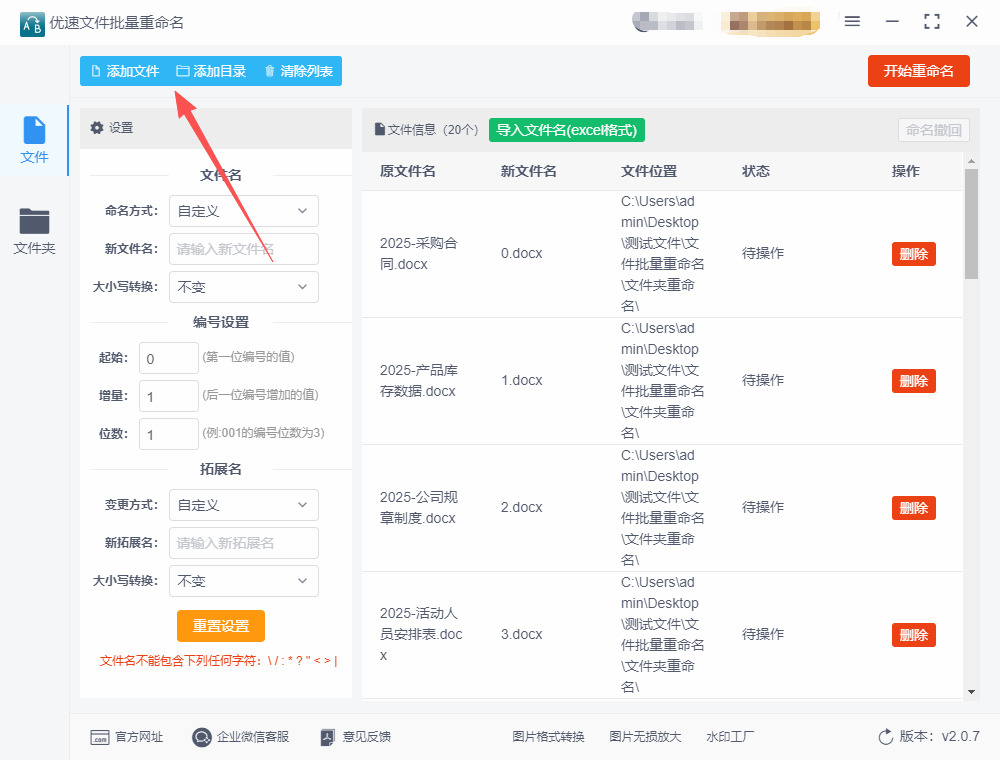Click the 开始重命名 button

coord(918,71)
